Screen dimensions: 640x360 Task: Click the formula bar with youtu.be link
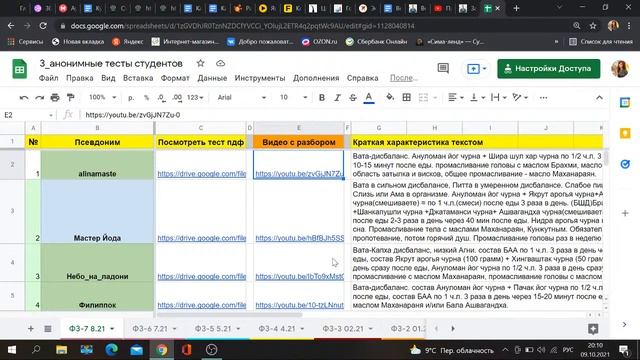click(343, 115)
